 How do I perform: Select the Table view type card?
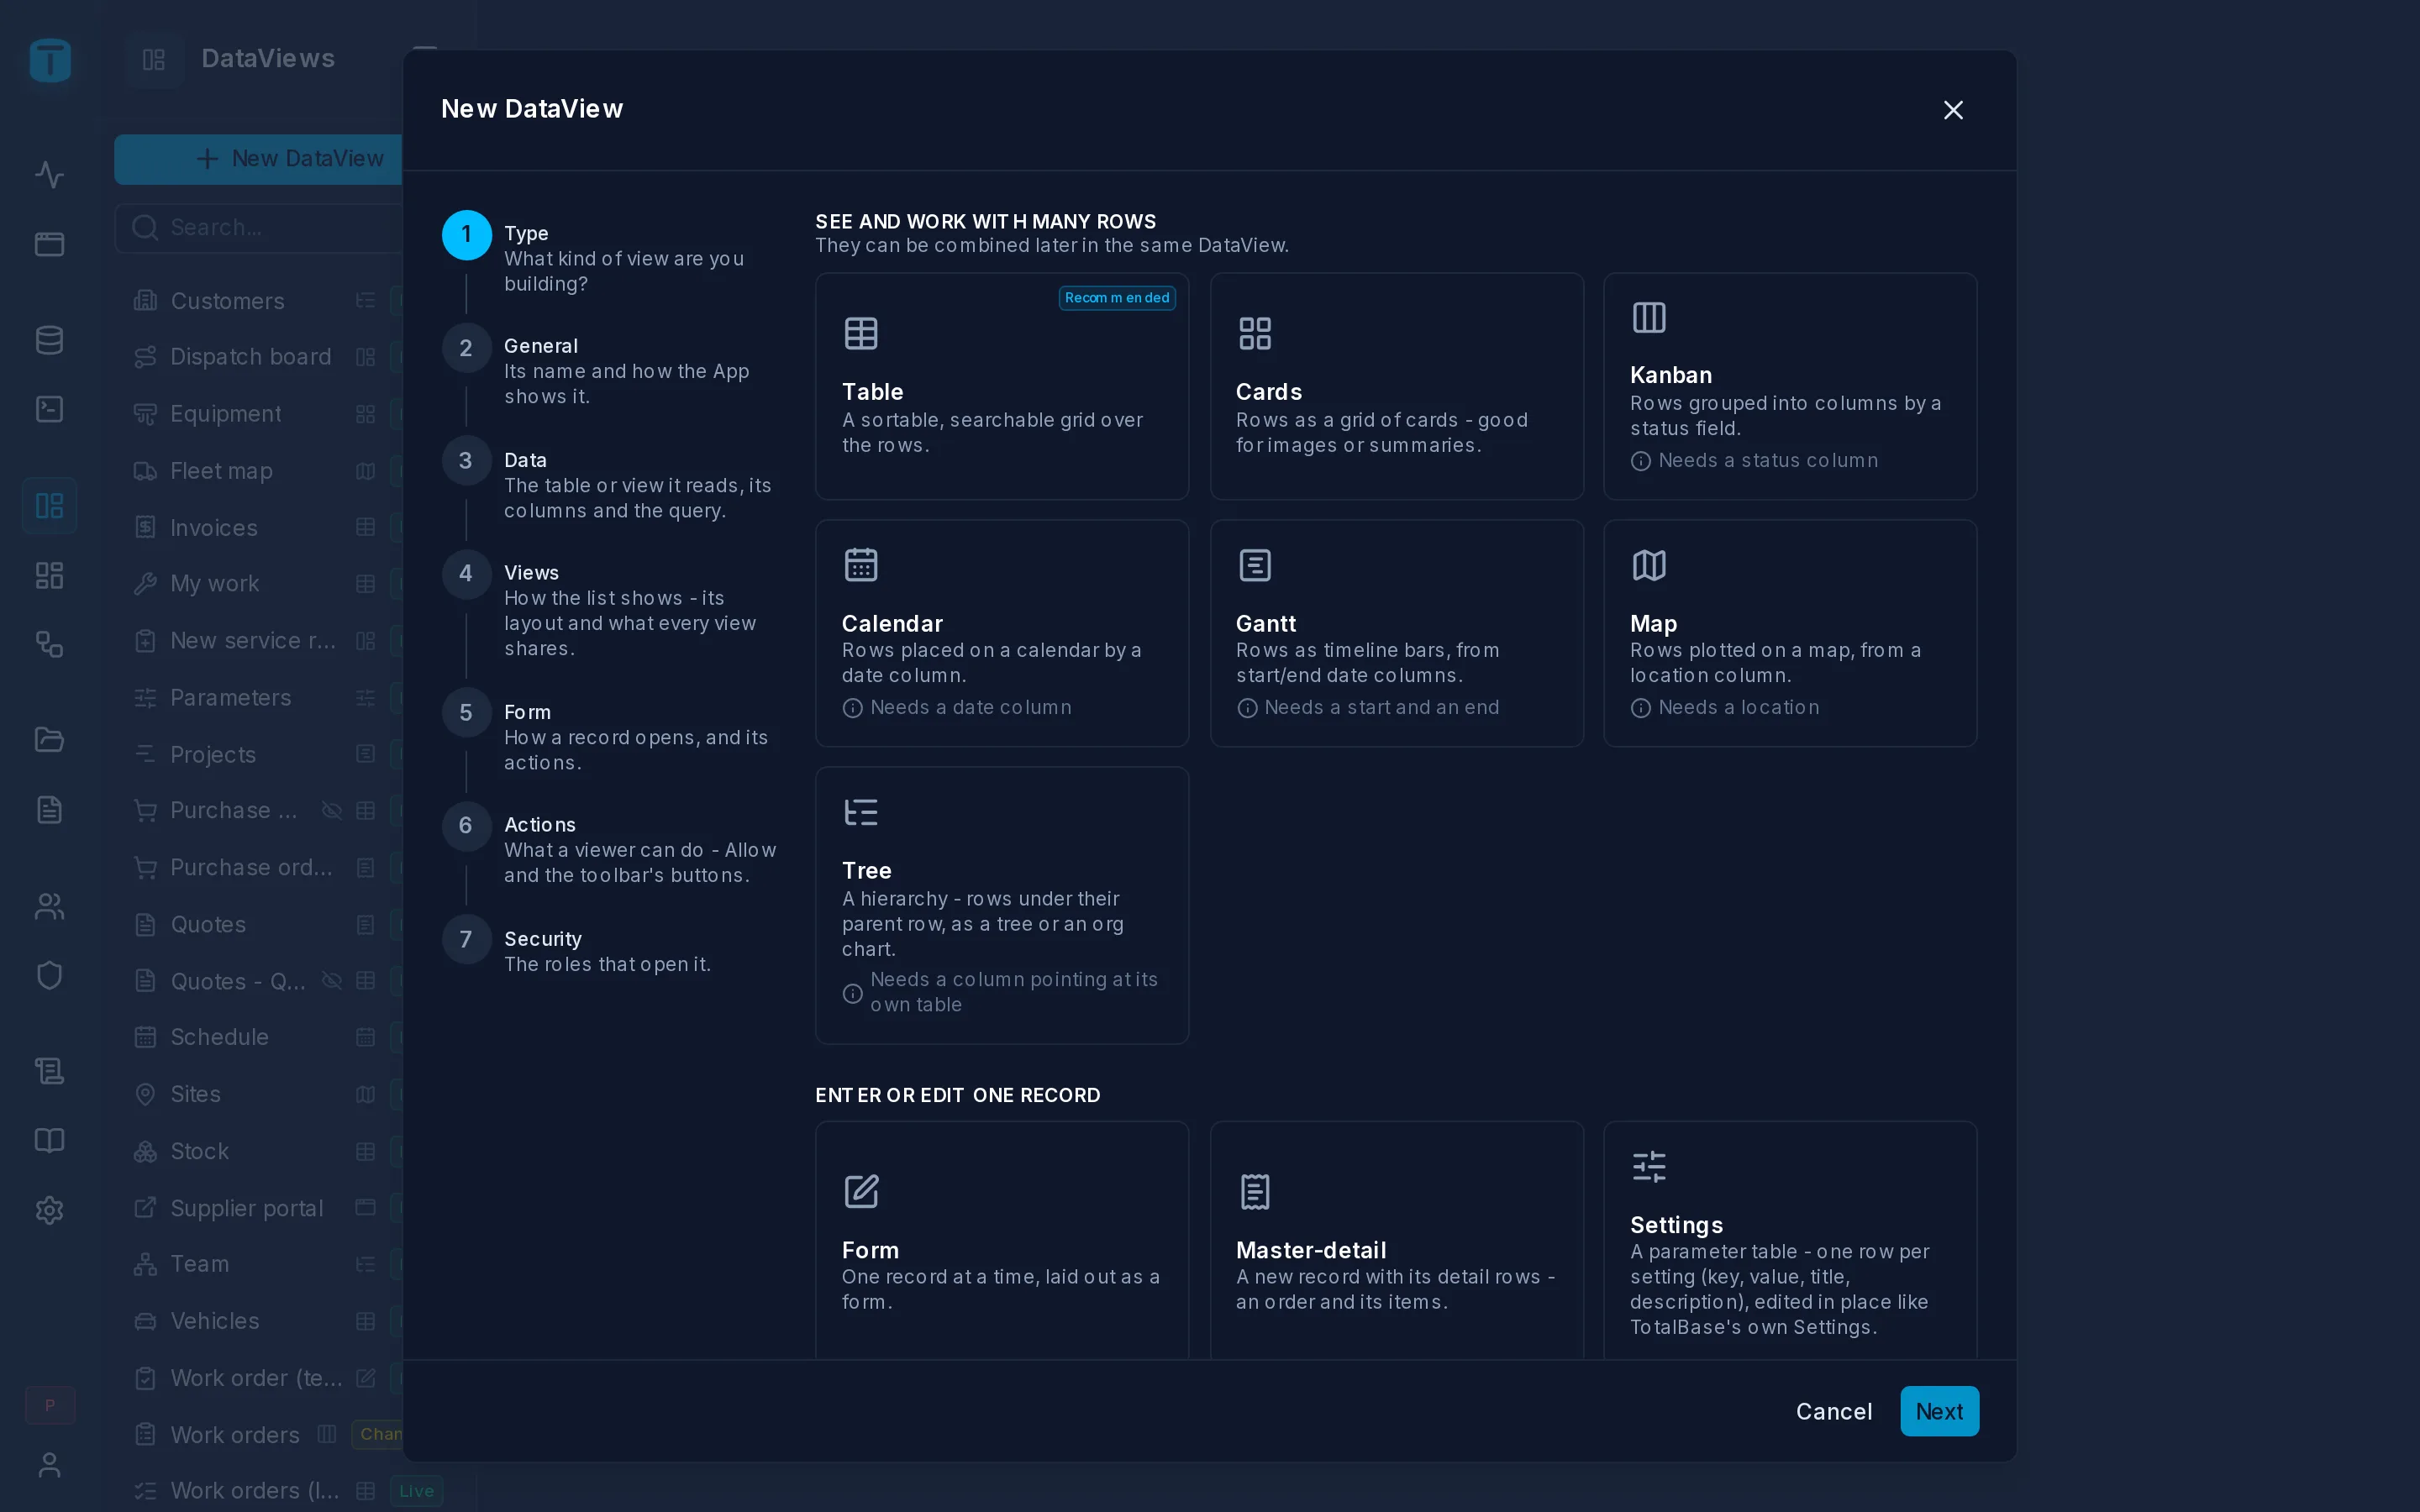[x=1002, y=386]
